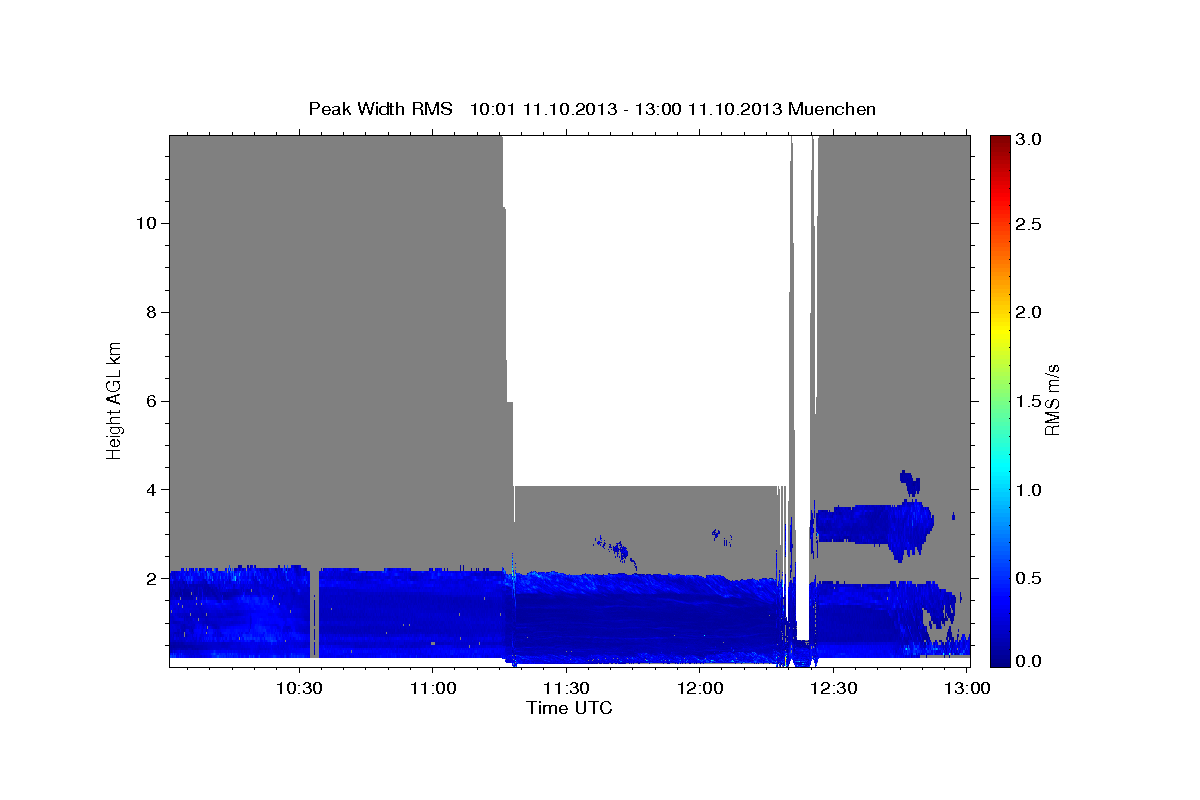Click the '10:30' time tick label
Viewport: 1200px width, 800px height.
[299, 688]
